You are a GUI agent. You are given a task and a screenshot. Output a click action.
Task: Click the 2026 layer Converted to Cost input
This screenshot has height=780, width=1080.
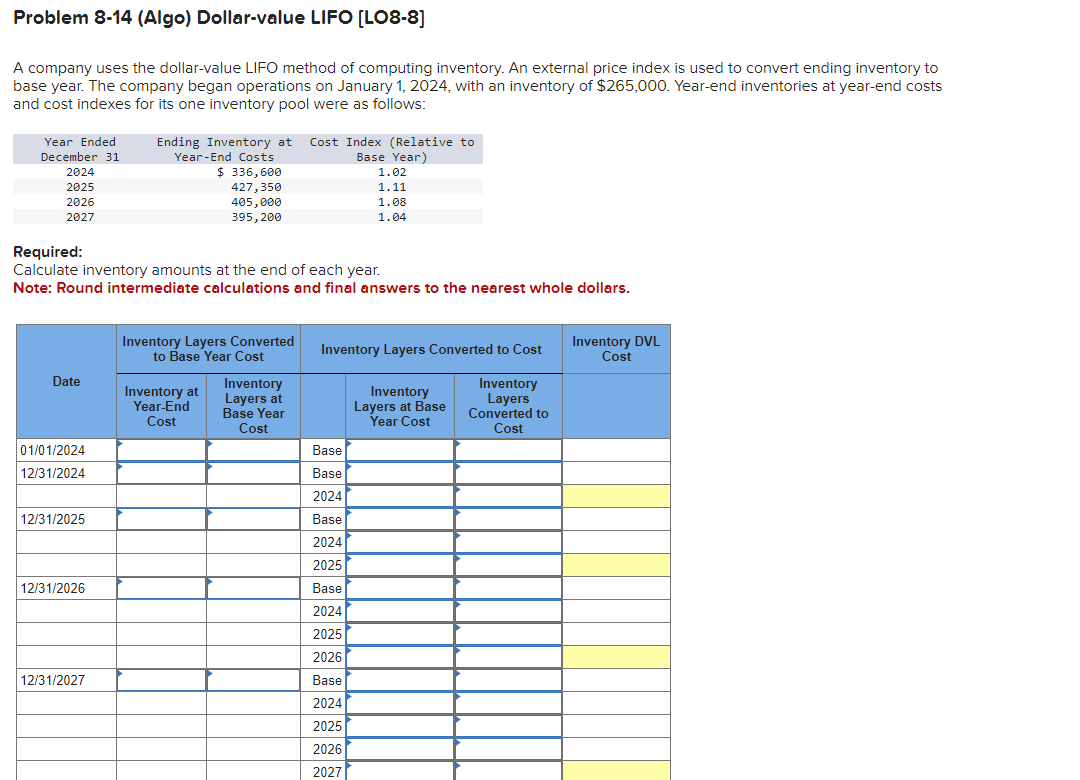[x=508, y=657]
